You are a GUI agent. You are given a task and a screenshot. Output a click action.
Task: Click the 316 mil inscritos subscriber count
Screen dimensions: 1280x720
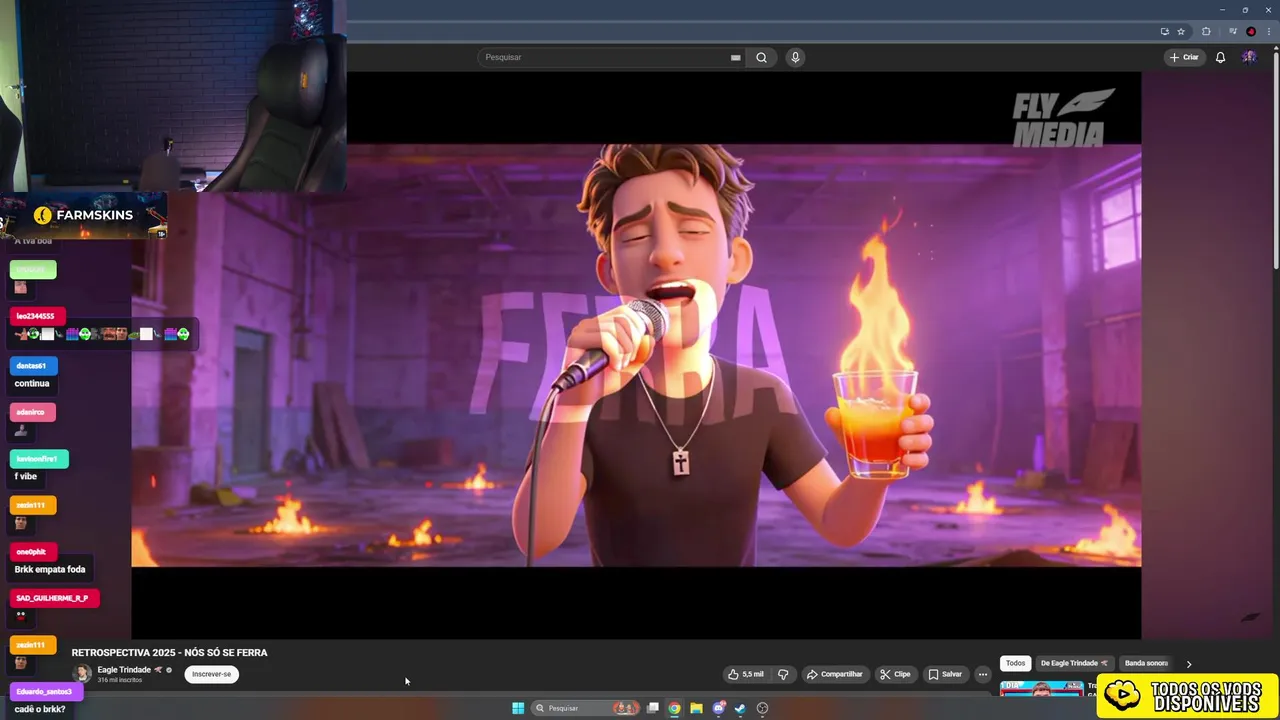[119, 680]
